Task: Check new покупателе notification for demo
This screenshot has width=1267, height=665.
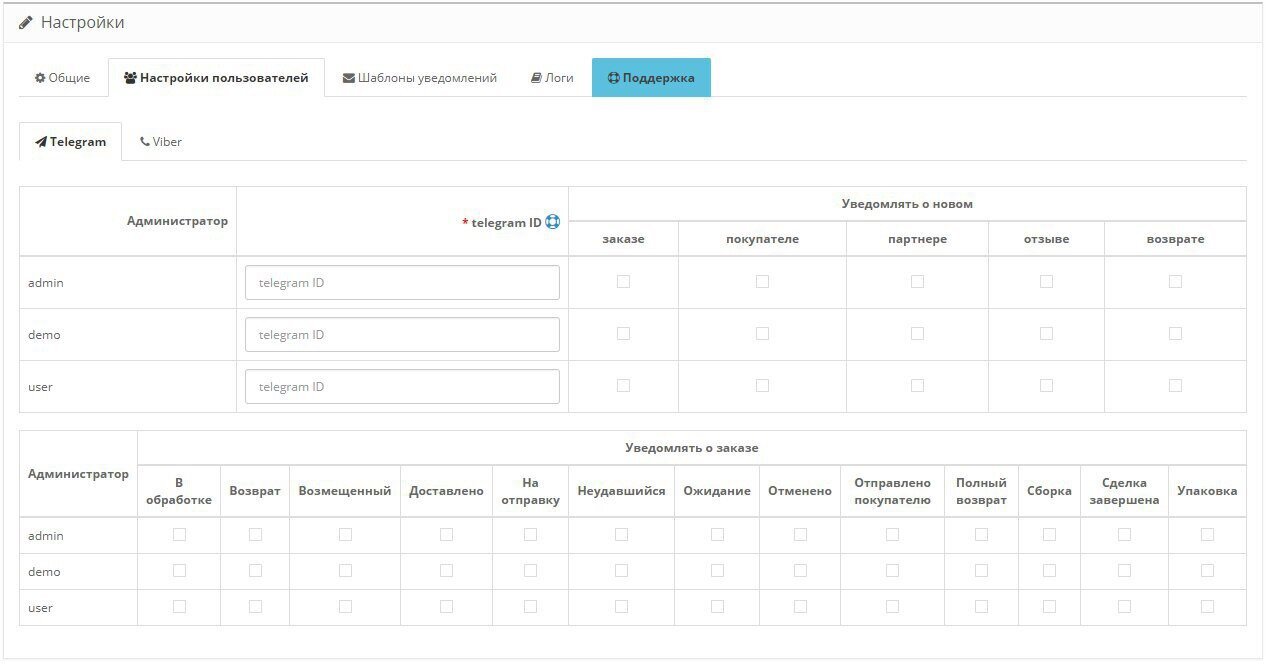Action: (762, 334)
